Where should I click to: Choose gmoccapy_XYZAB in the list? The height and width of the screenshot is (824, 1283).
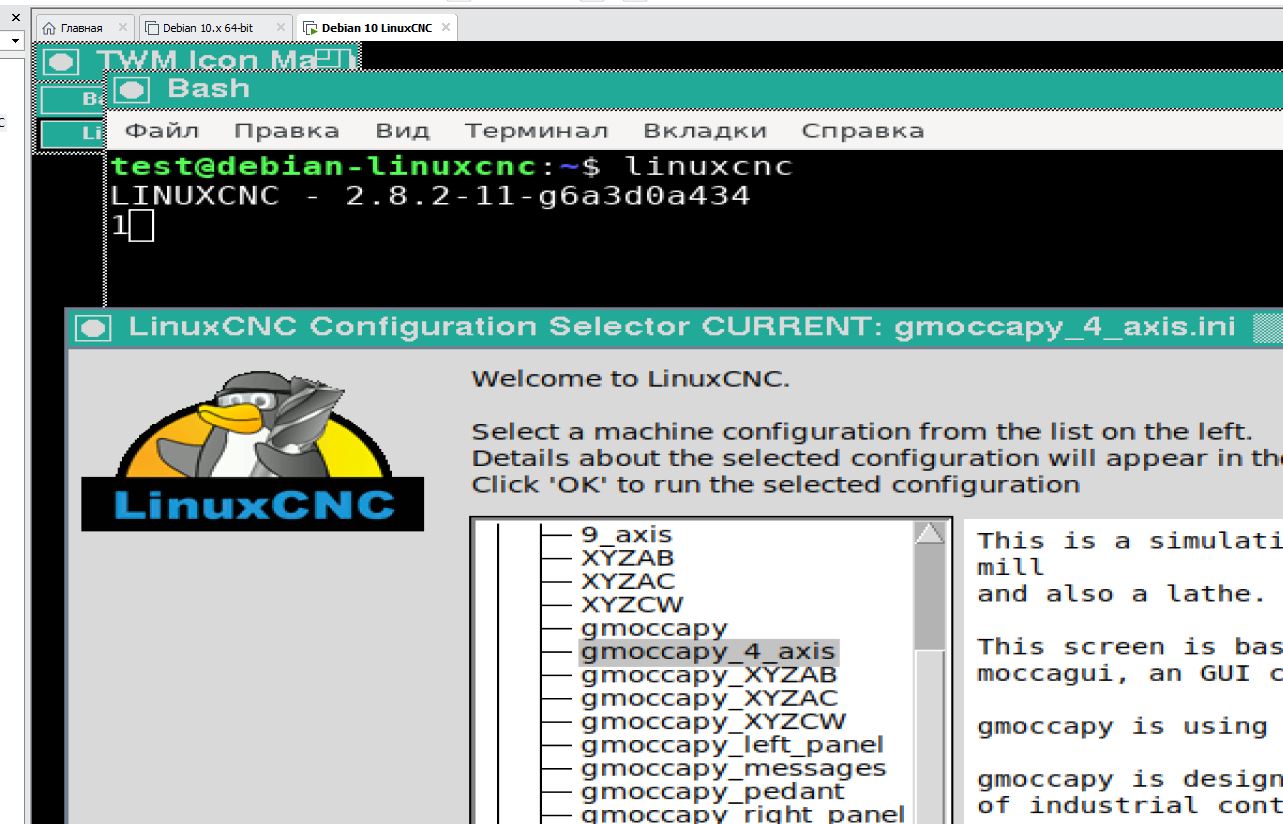pyautogui.click(x=709, y=675)
